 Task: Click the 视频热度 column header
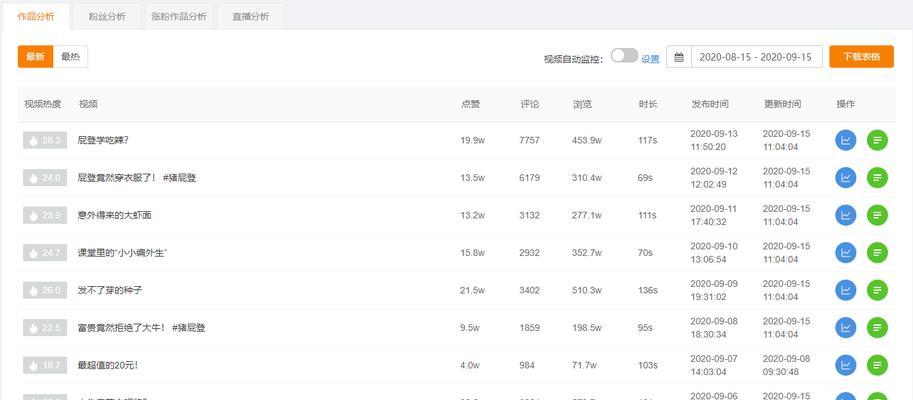[x=43, y=104]
